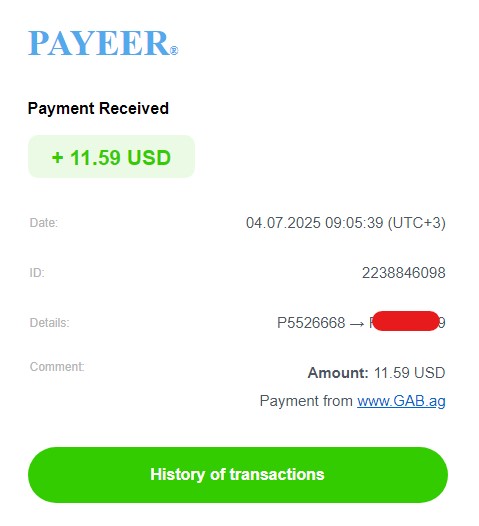Screen dimensions: 479x526
Task: Click the ID: label
Action: [x=37, y=273]
